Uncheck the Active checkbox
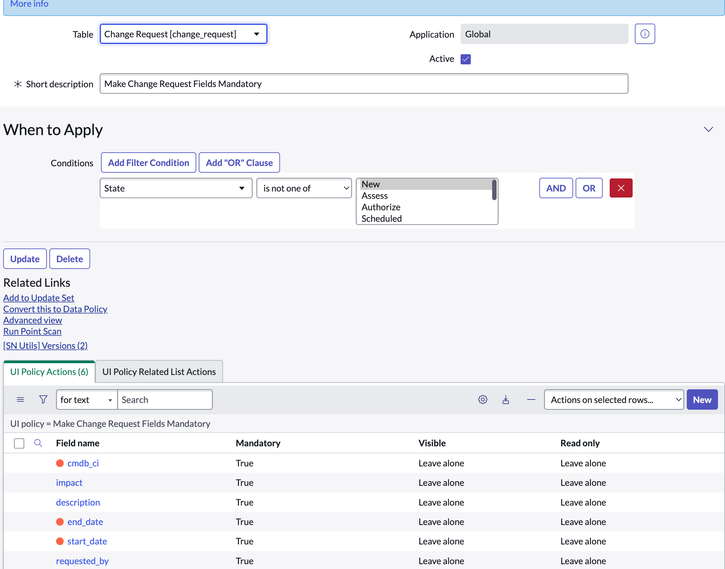 tap(466, 59)
